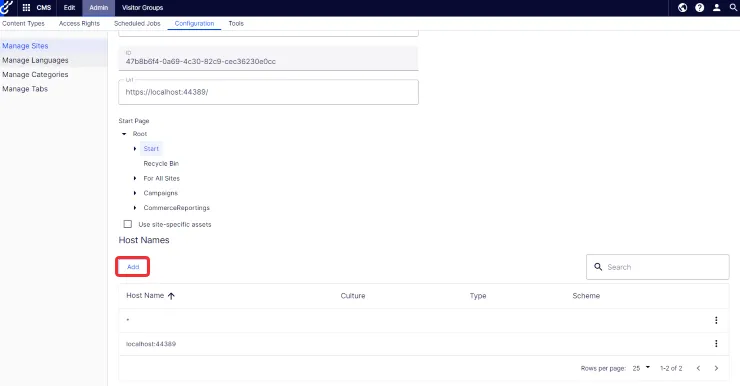The width and height of the screenshot is (740, 386).
Task: Toggle Use site-specific assets checkbox
Action: tap(127, 224)
